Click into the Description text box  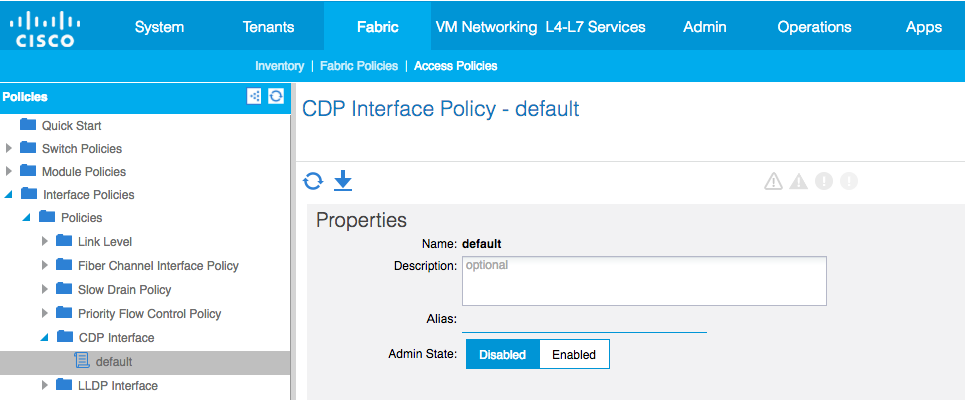tap(644, 281)
